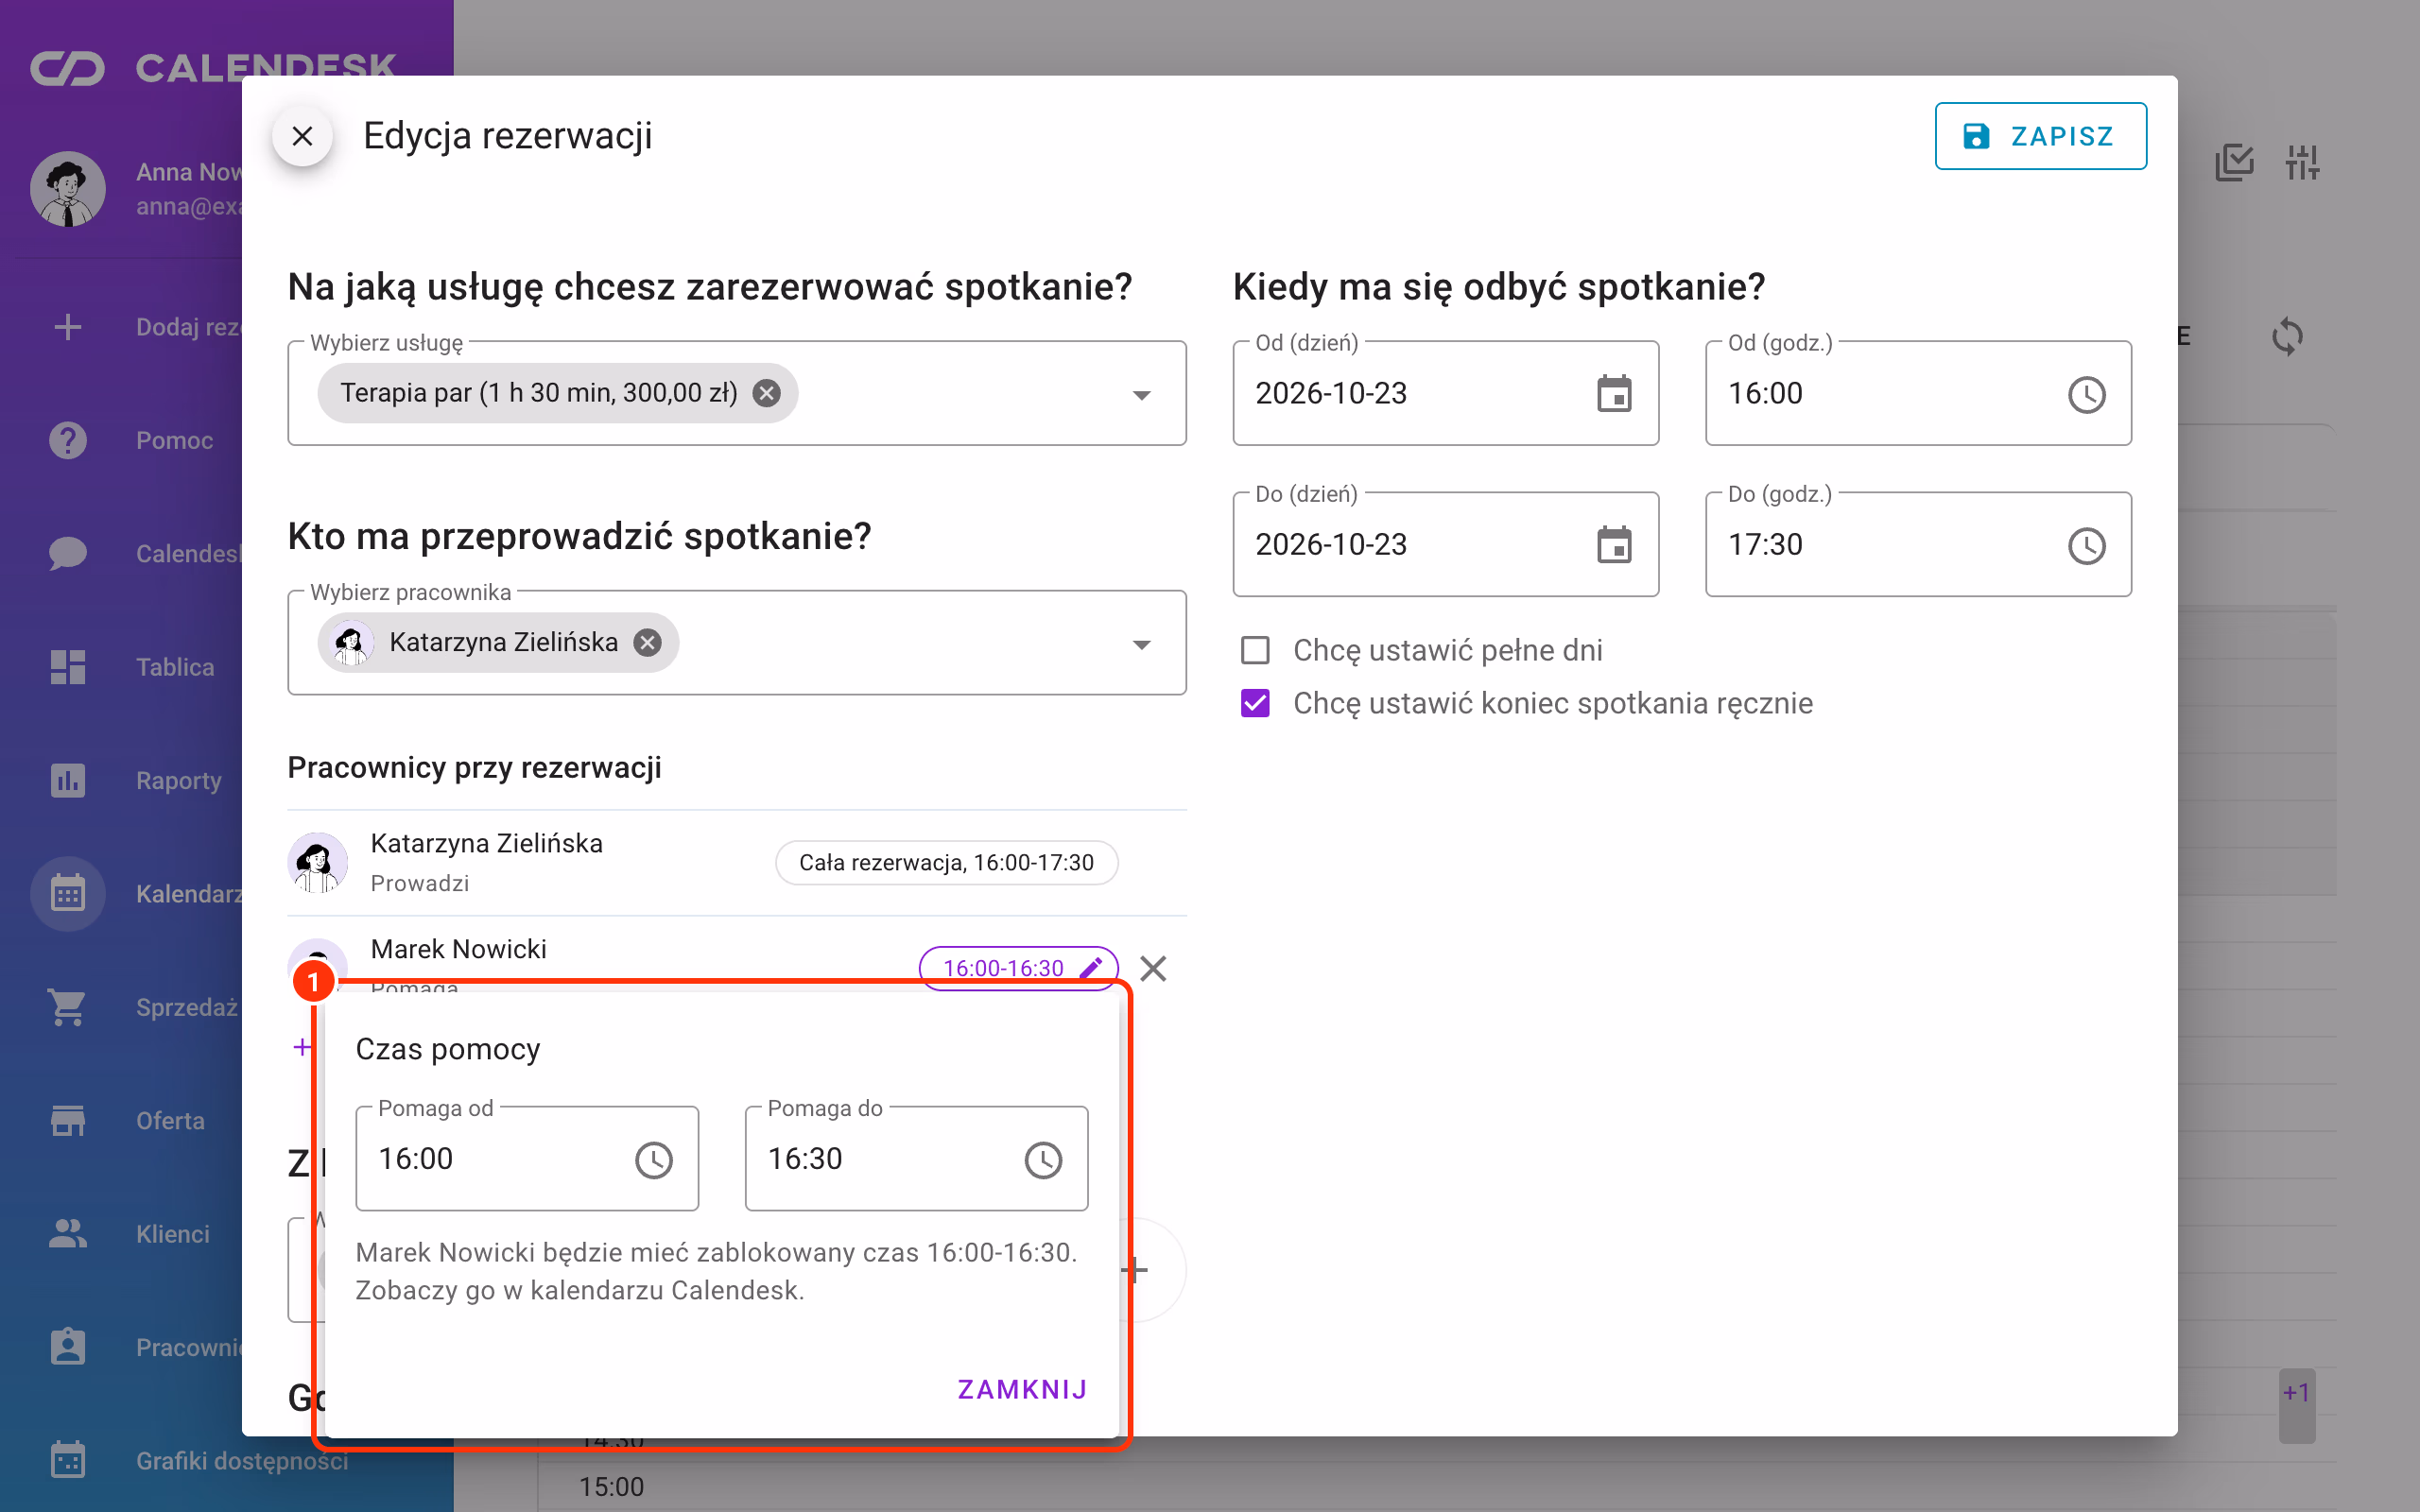
Task: Click the filter sliders icon at top right
Action: tap(2302, 162)
